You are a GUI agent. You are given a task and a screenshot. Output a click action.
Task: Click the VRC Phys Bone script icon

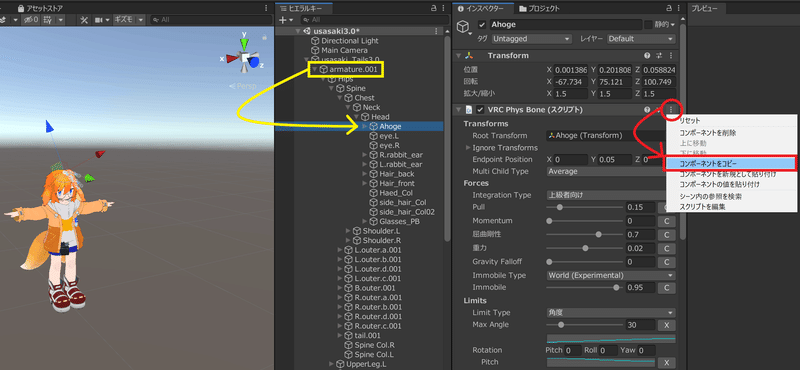468,110
